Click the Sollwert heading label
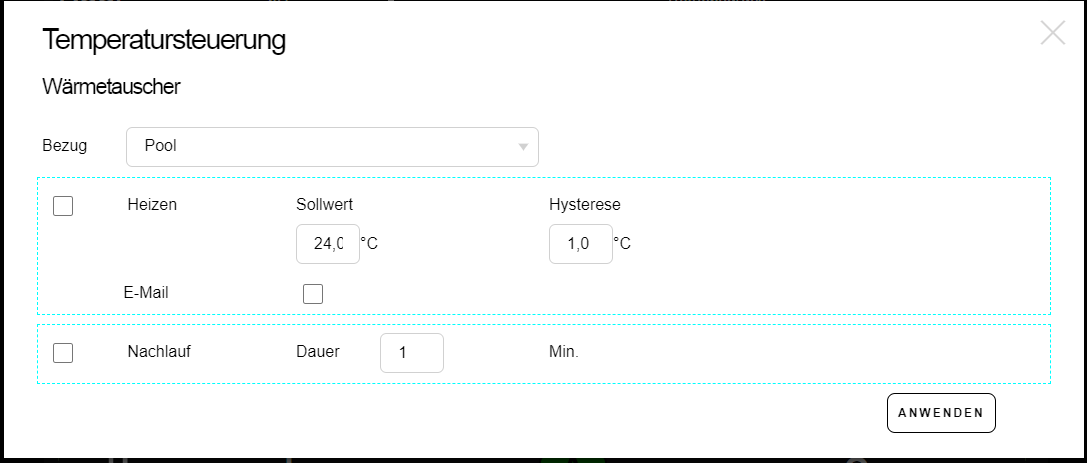 pyautogui.click(x=326, y=205)
